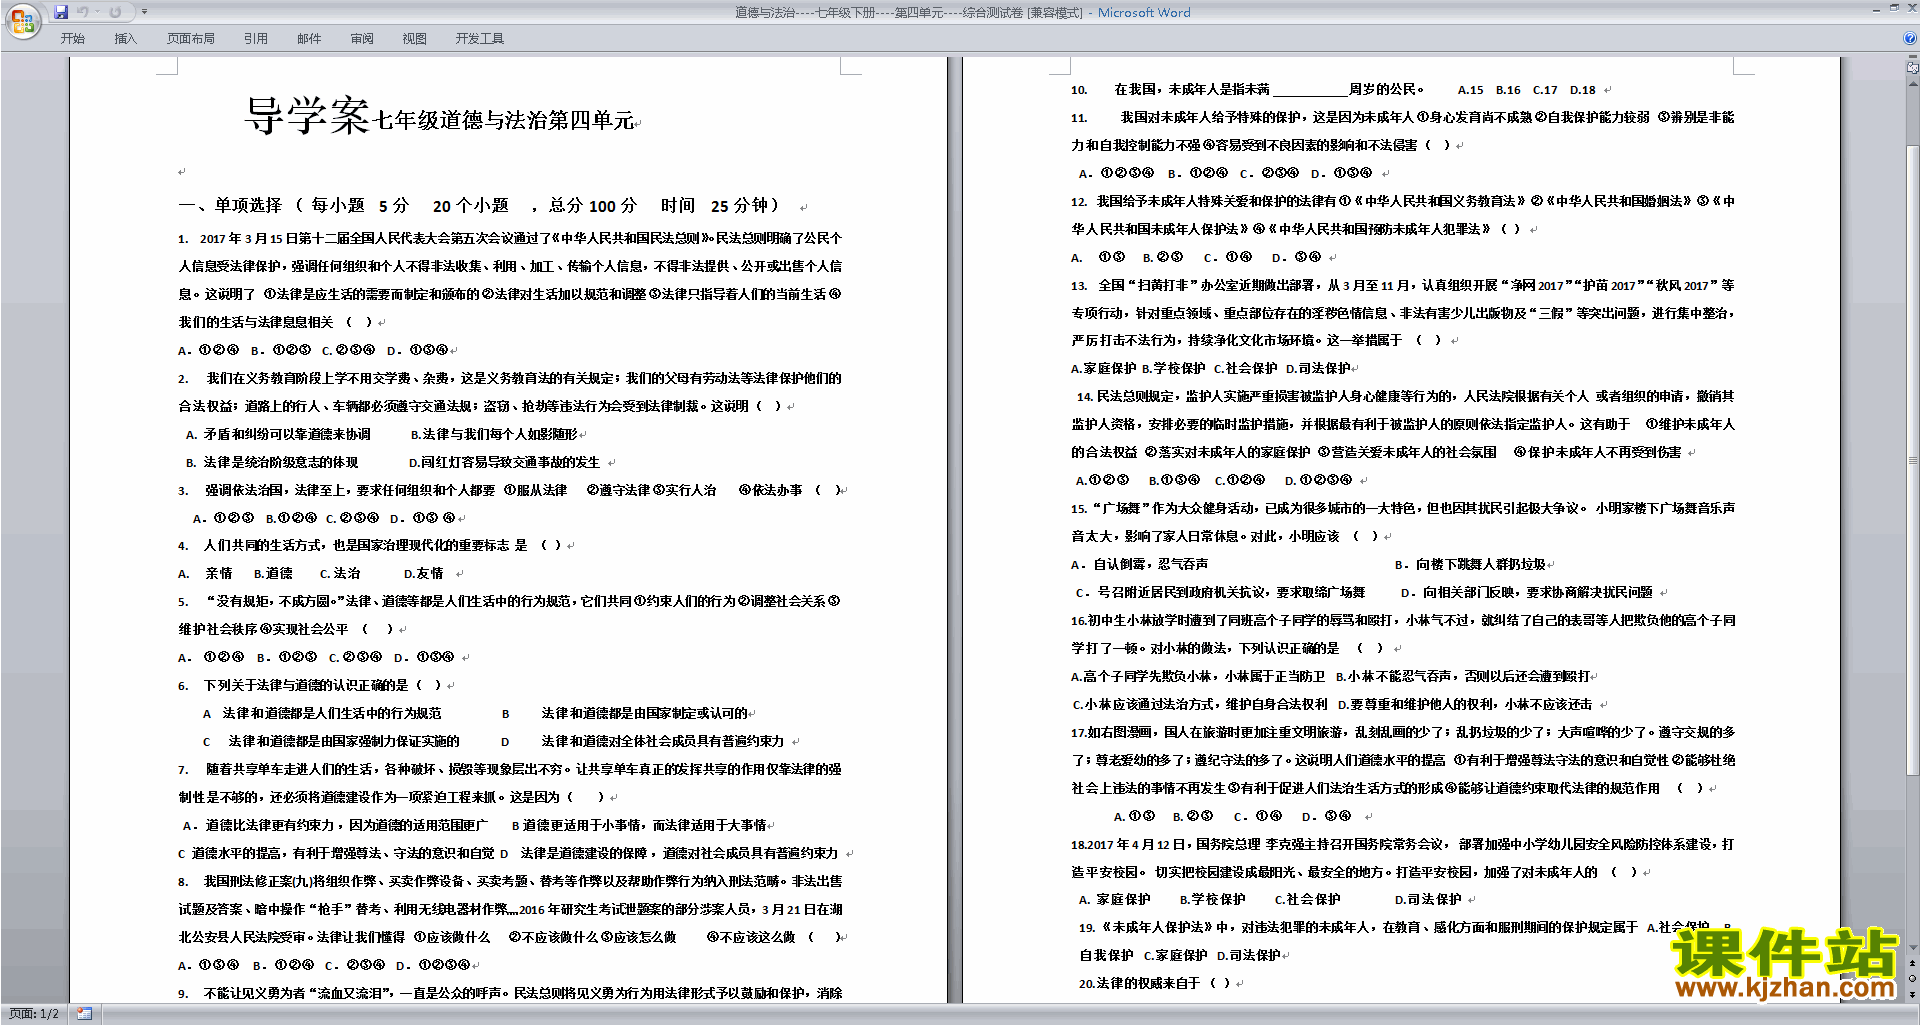Viewport: 1920px width, 1025px height.
Task: Open the 插入 ribbon tab
Action: tap(125, 39)
